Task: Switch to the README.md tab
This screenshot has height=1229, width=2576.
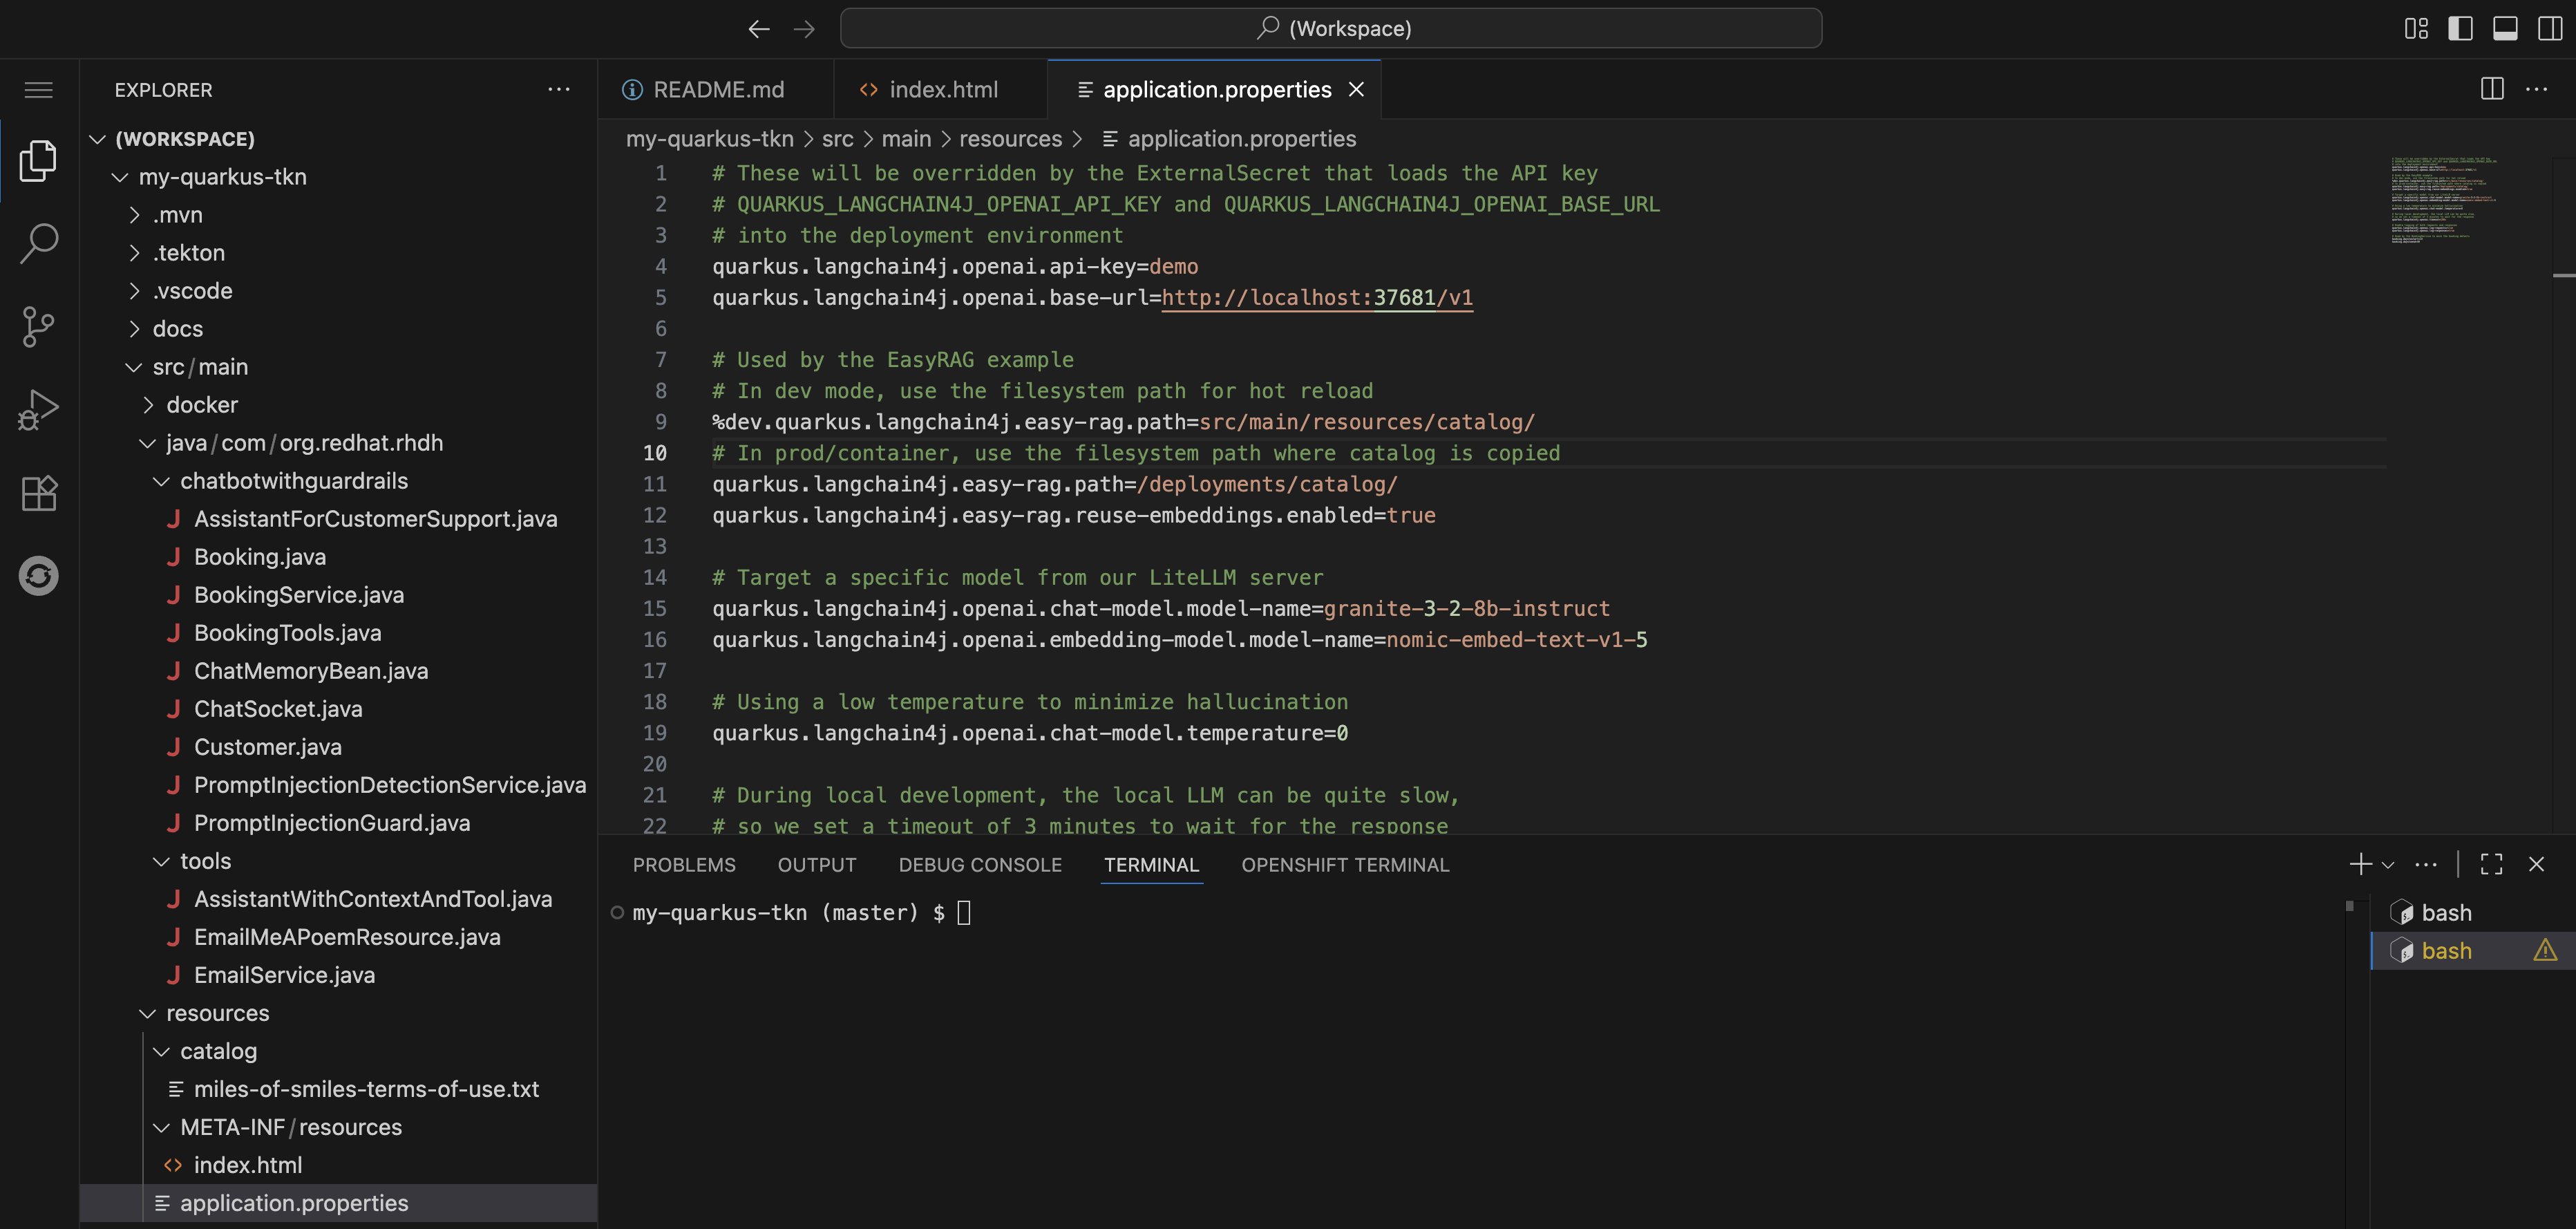Action: (x=717, y=90)
